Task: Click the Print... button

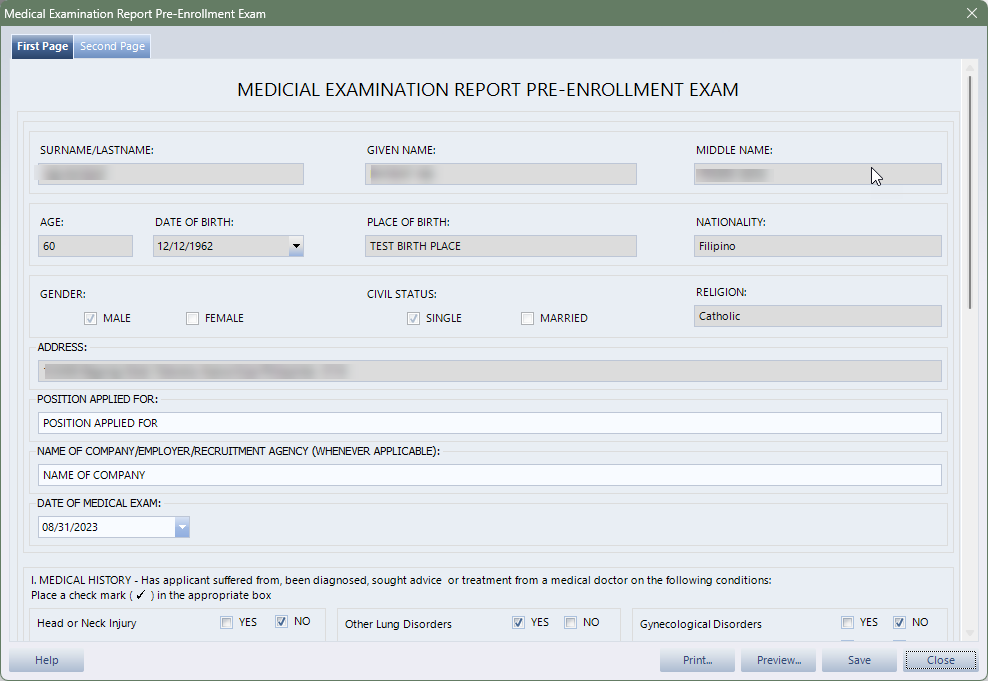Action: [x=697, y=660]
